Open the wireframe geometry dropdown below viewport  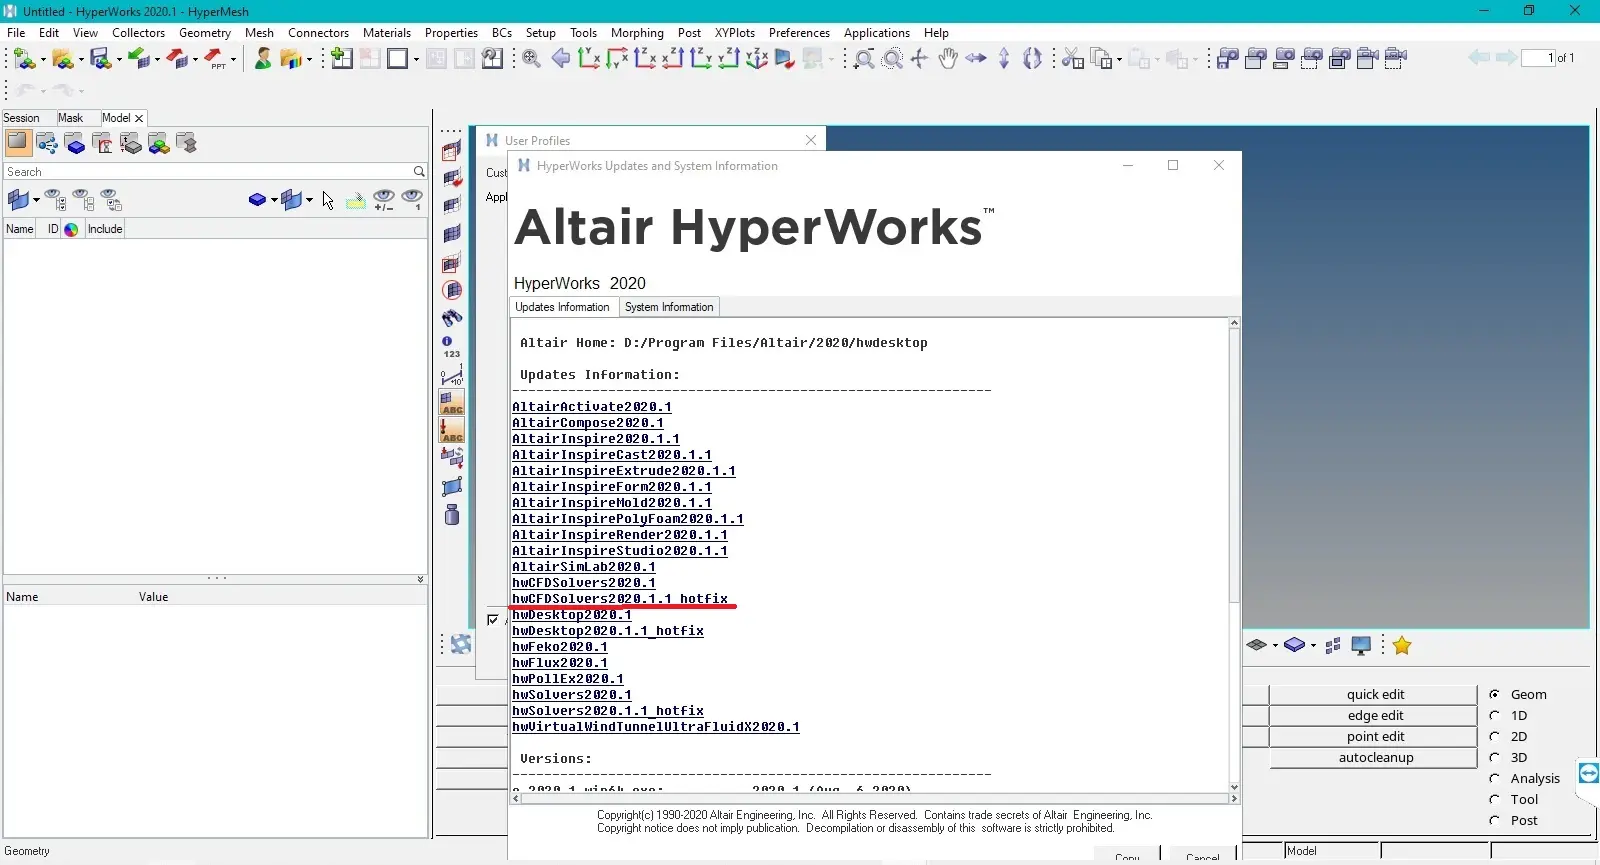point(1275,646)
